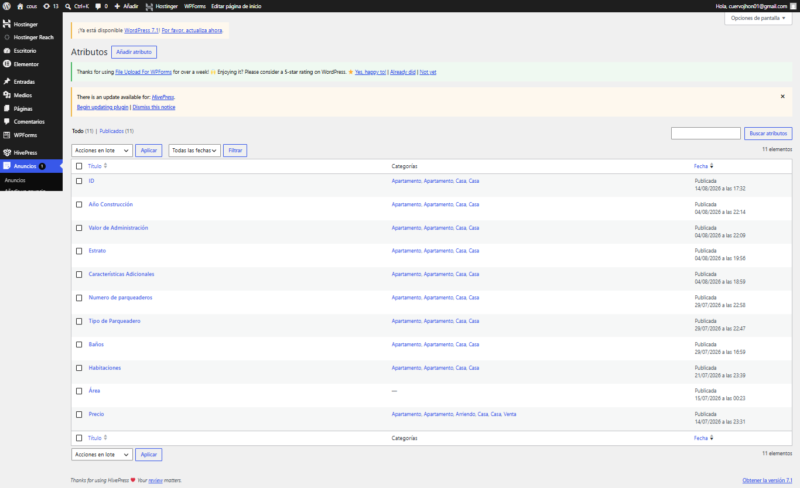Open Anuncios submenu item

[15, 180]
